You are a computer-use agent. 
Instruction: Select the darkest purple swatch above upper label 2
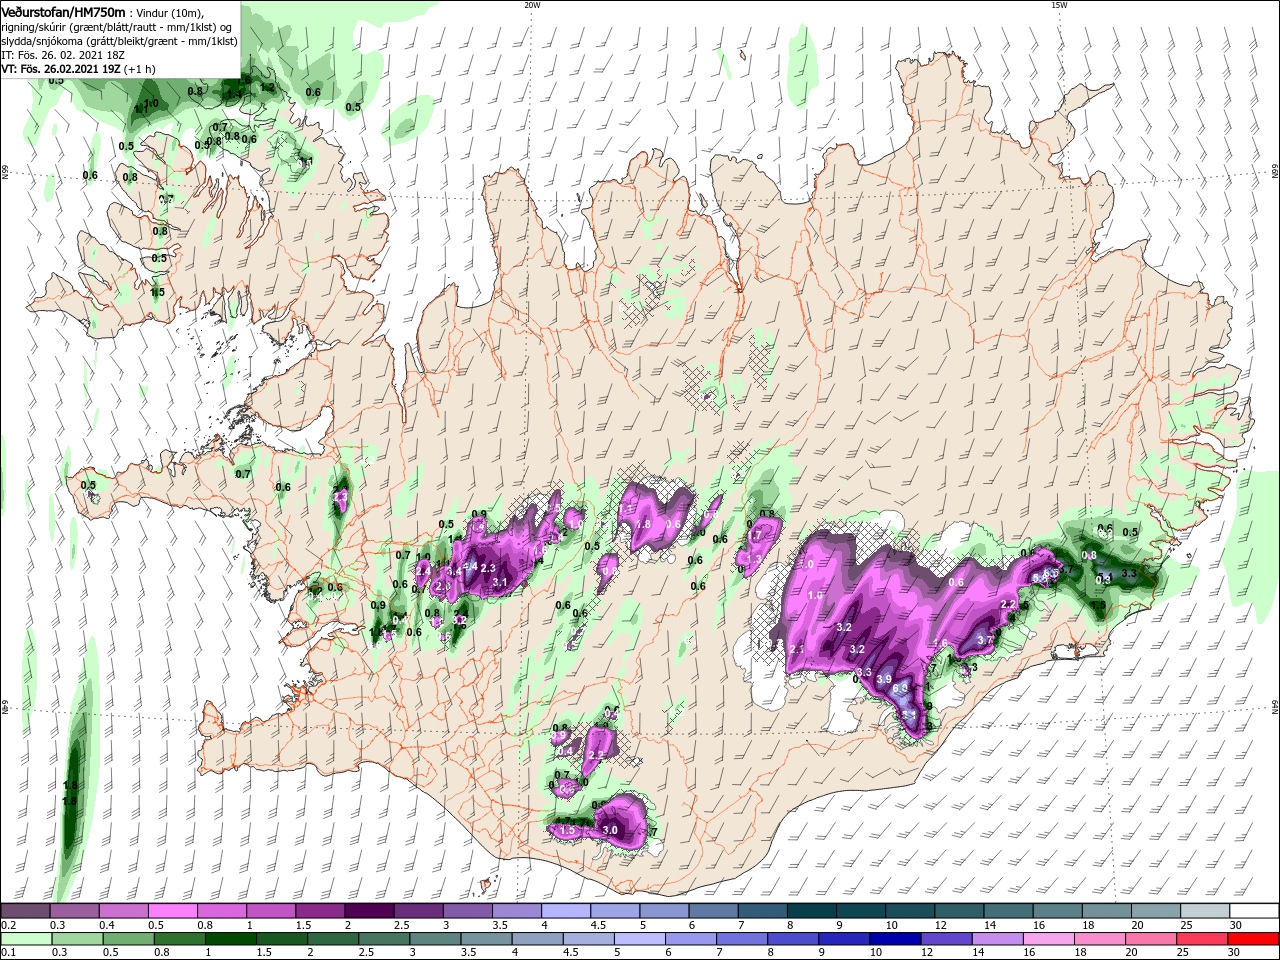(x=368, y=911)
